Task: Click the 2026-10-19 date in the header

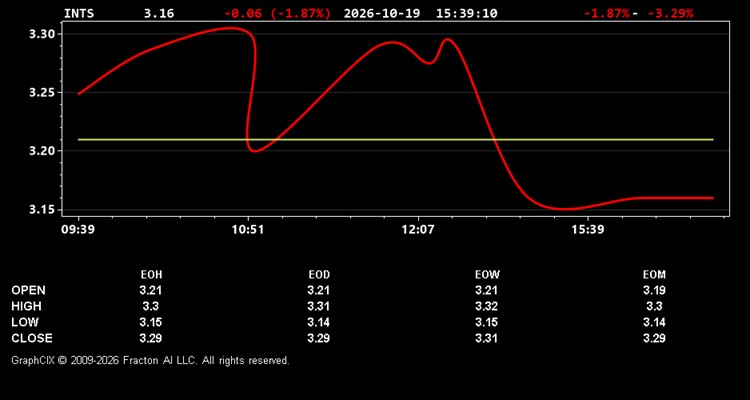Action: (x=382, y=13)
